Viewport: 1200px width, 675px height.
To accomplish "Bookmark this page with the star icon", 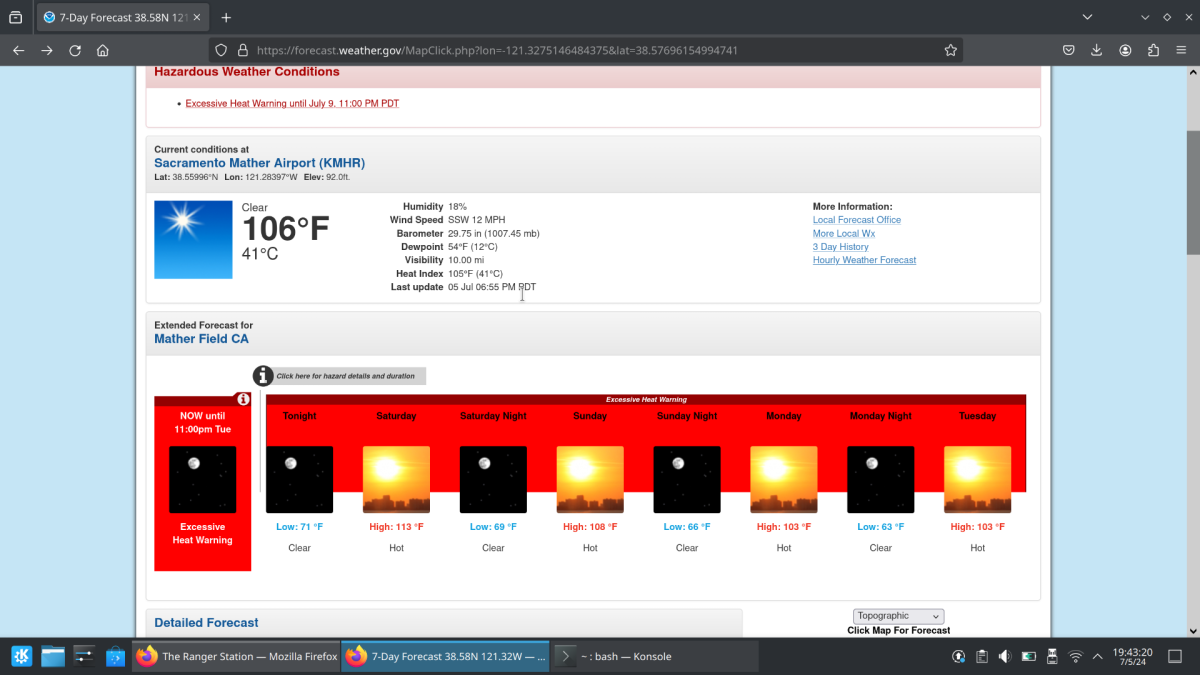I will point(950,50).
